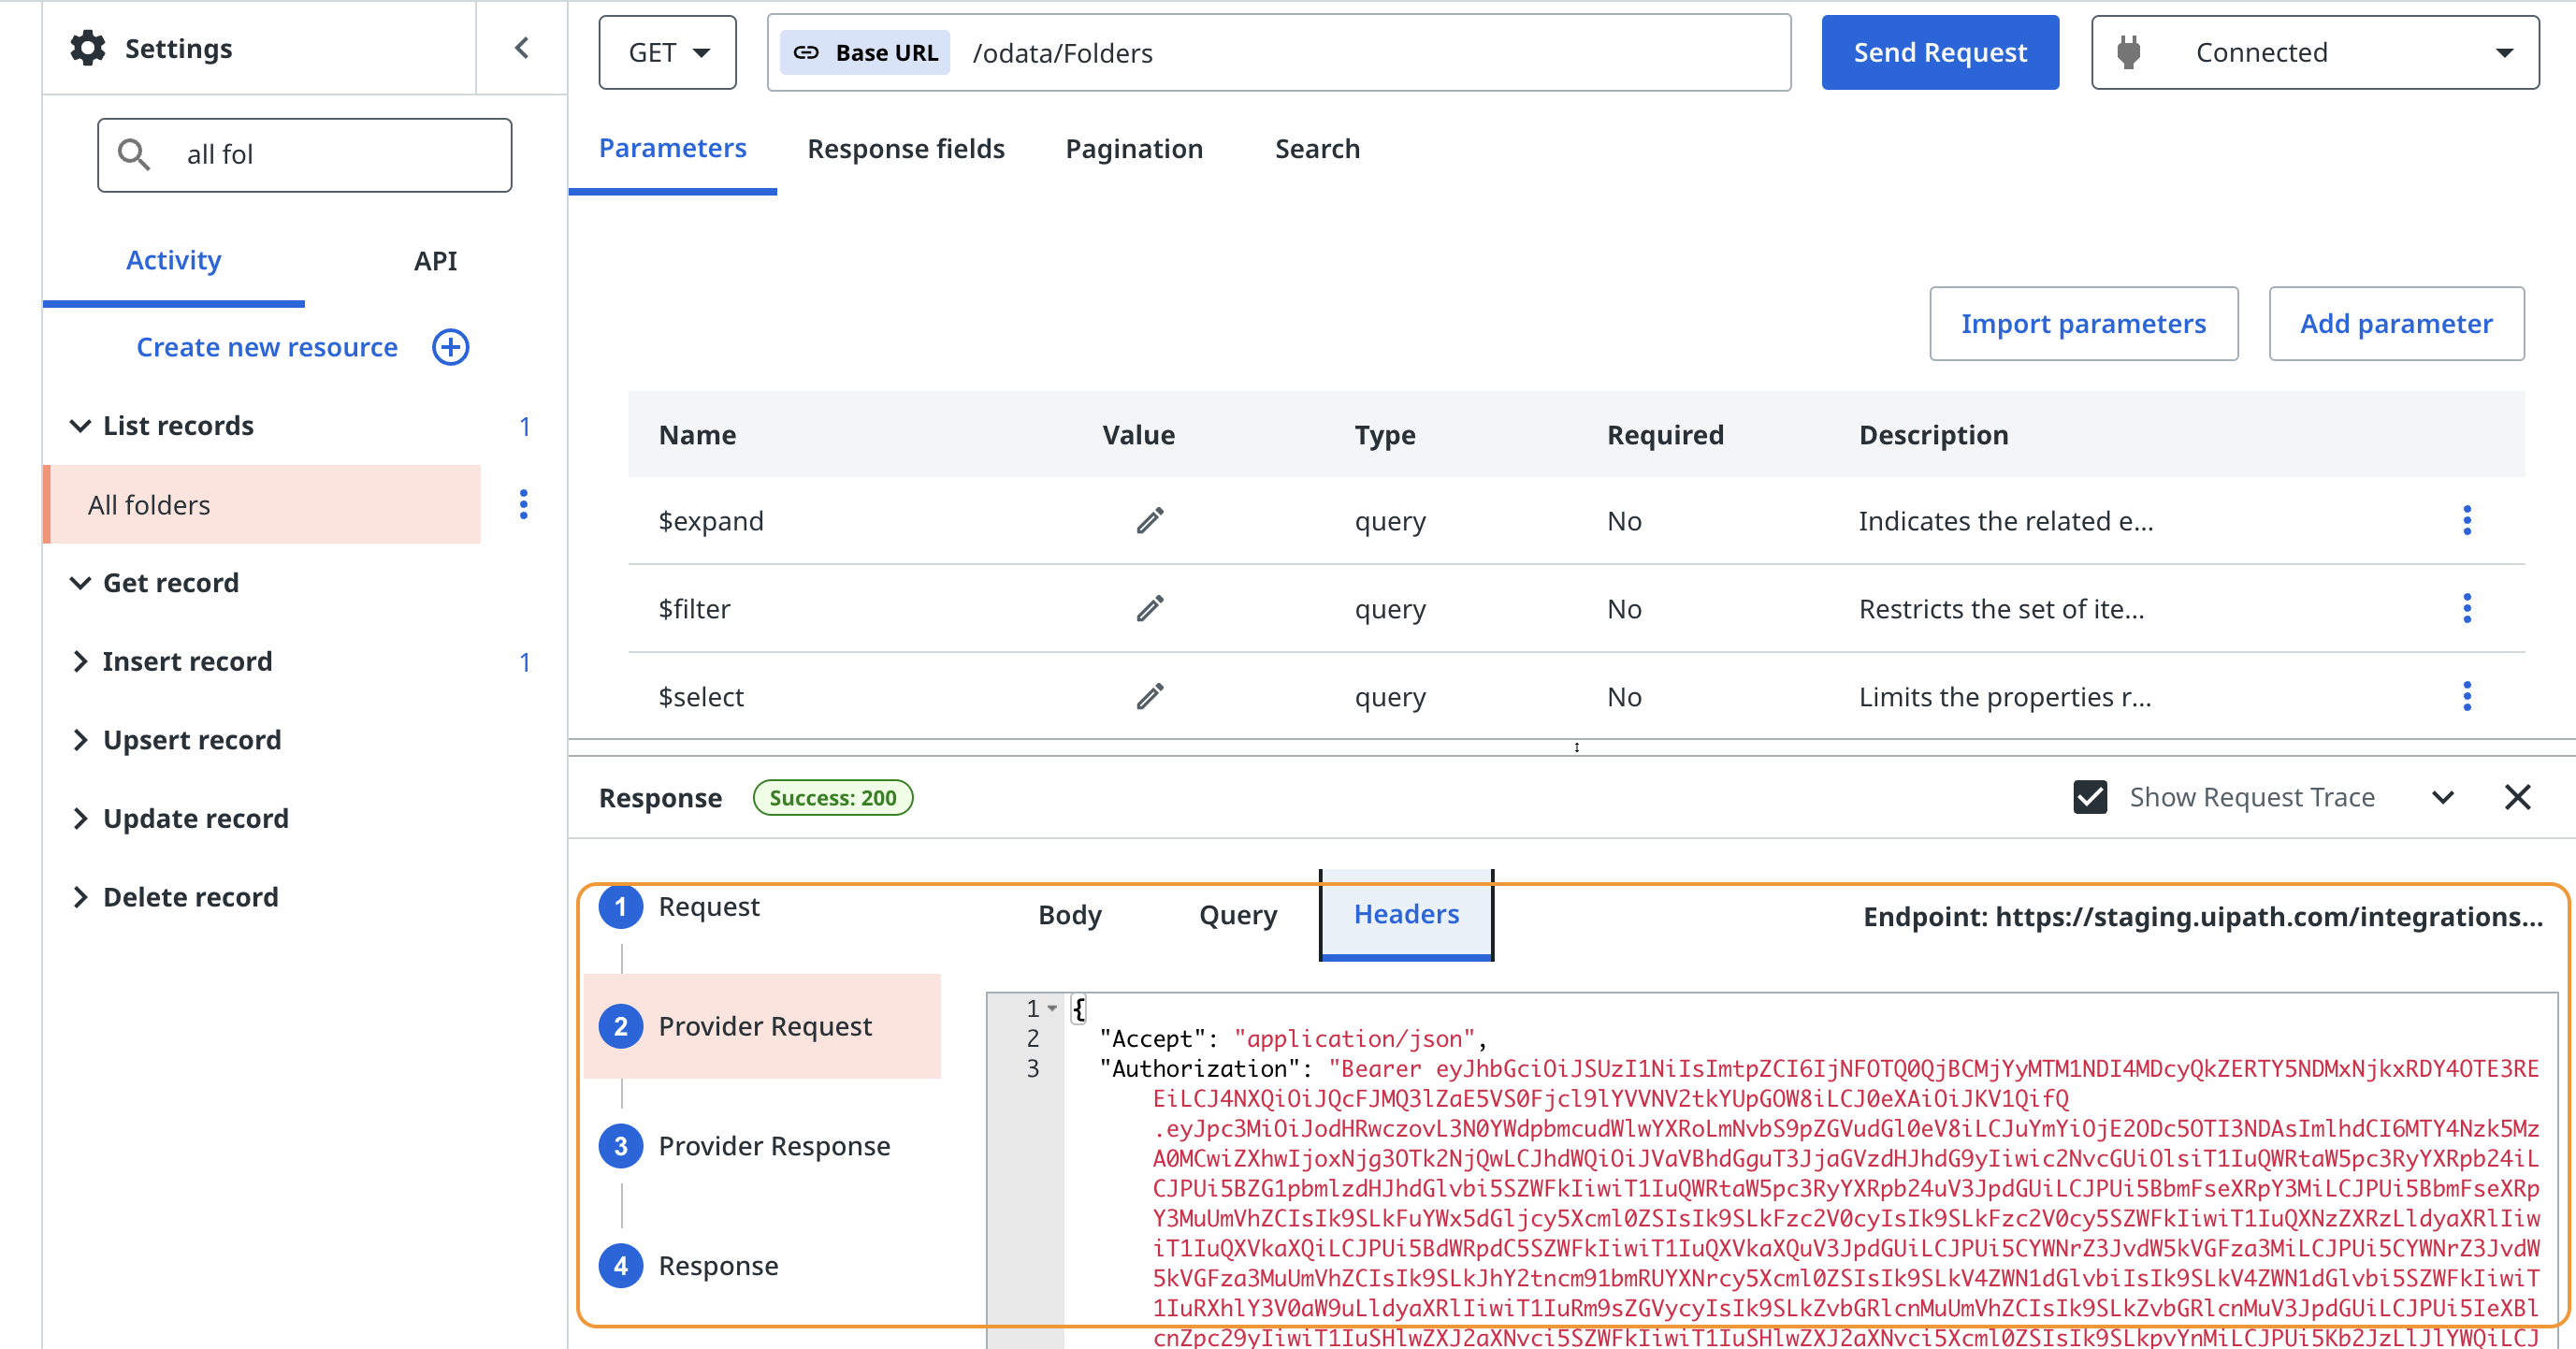Click the Create new resource plus icon
The image size is (2576, 1349).
pyautogui.click(x=450, y=347)
